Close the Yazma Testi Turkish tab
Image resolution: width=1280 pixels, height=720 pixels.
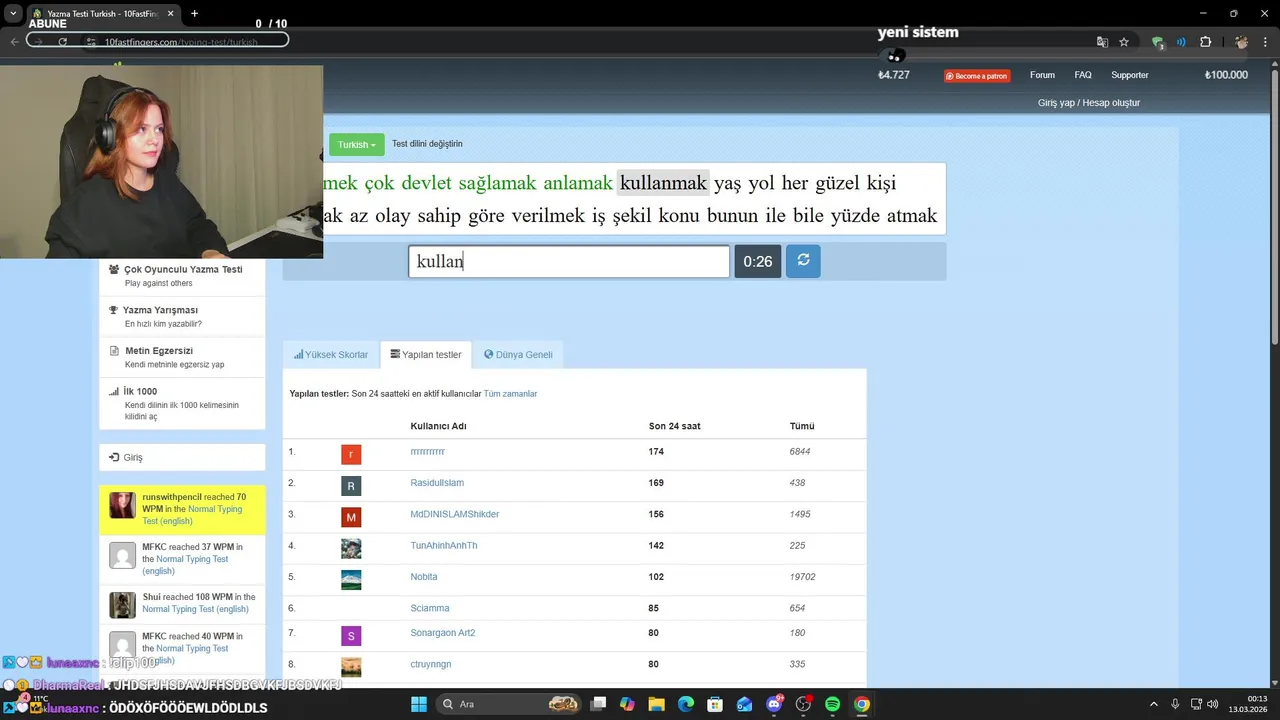[x=170, y=13]
